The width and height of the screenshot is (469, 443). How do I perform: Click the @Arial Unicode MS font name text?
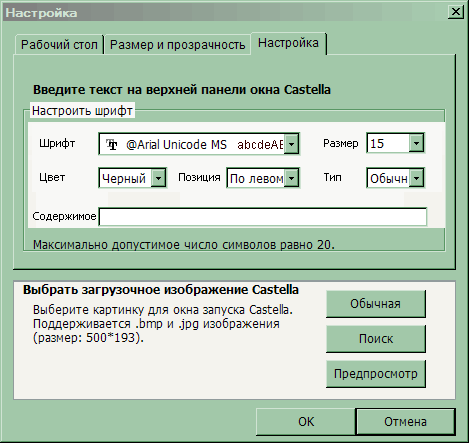click(176, 145)
